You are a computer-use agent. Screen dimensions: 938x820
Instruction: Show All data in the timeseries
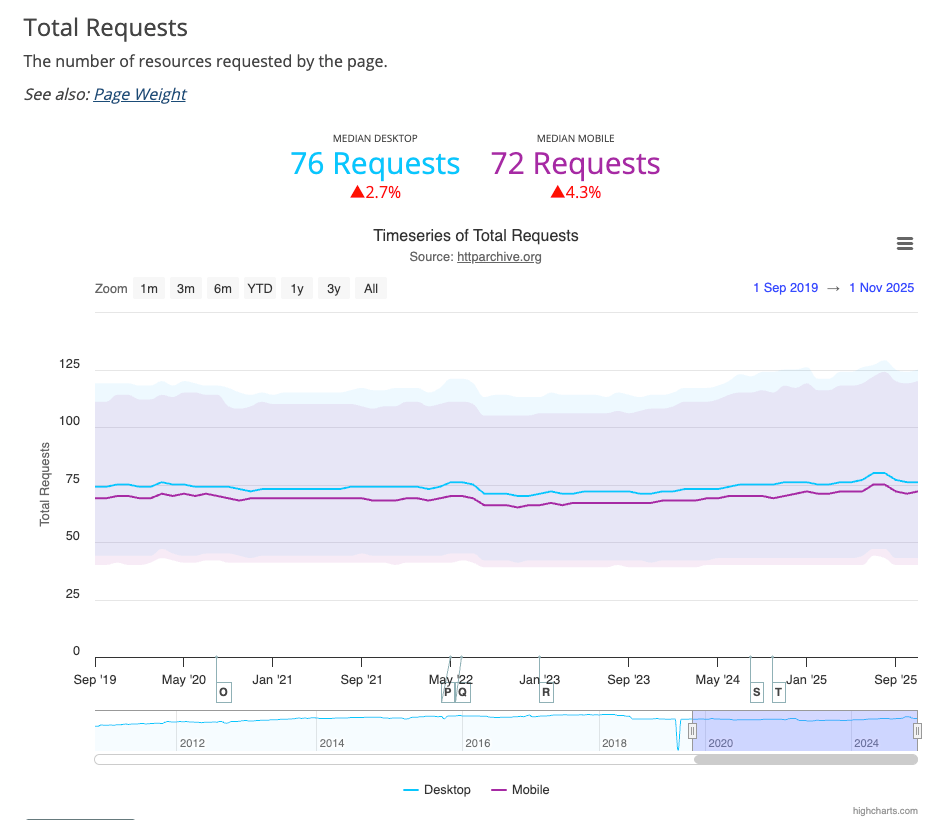371,289
